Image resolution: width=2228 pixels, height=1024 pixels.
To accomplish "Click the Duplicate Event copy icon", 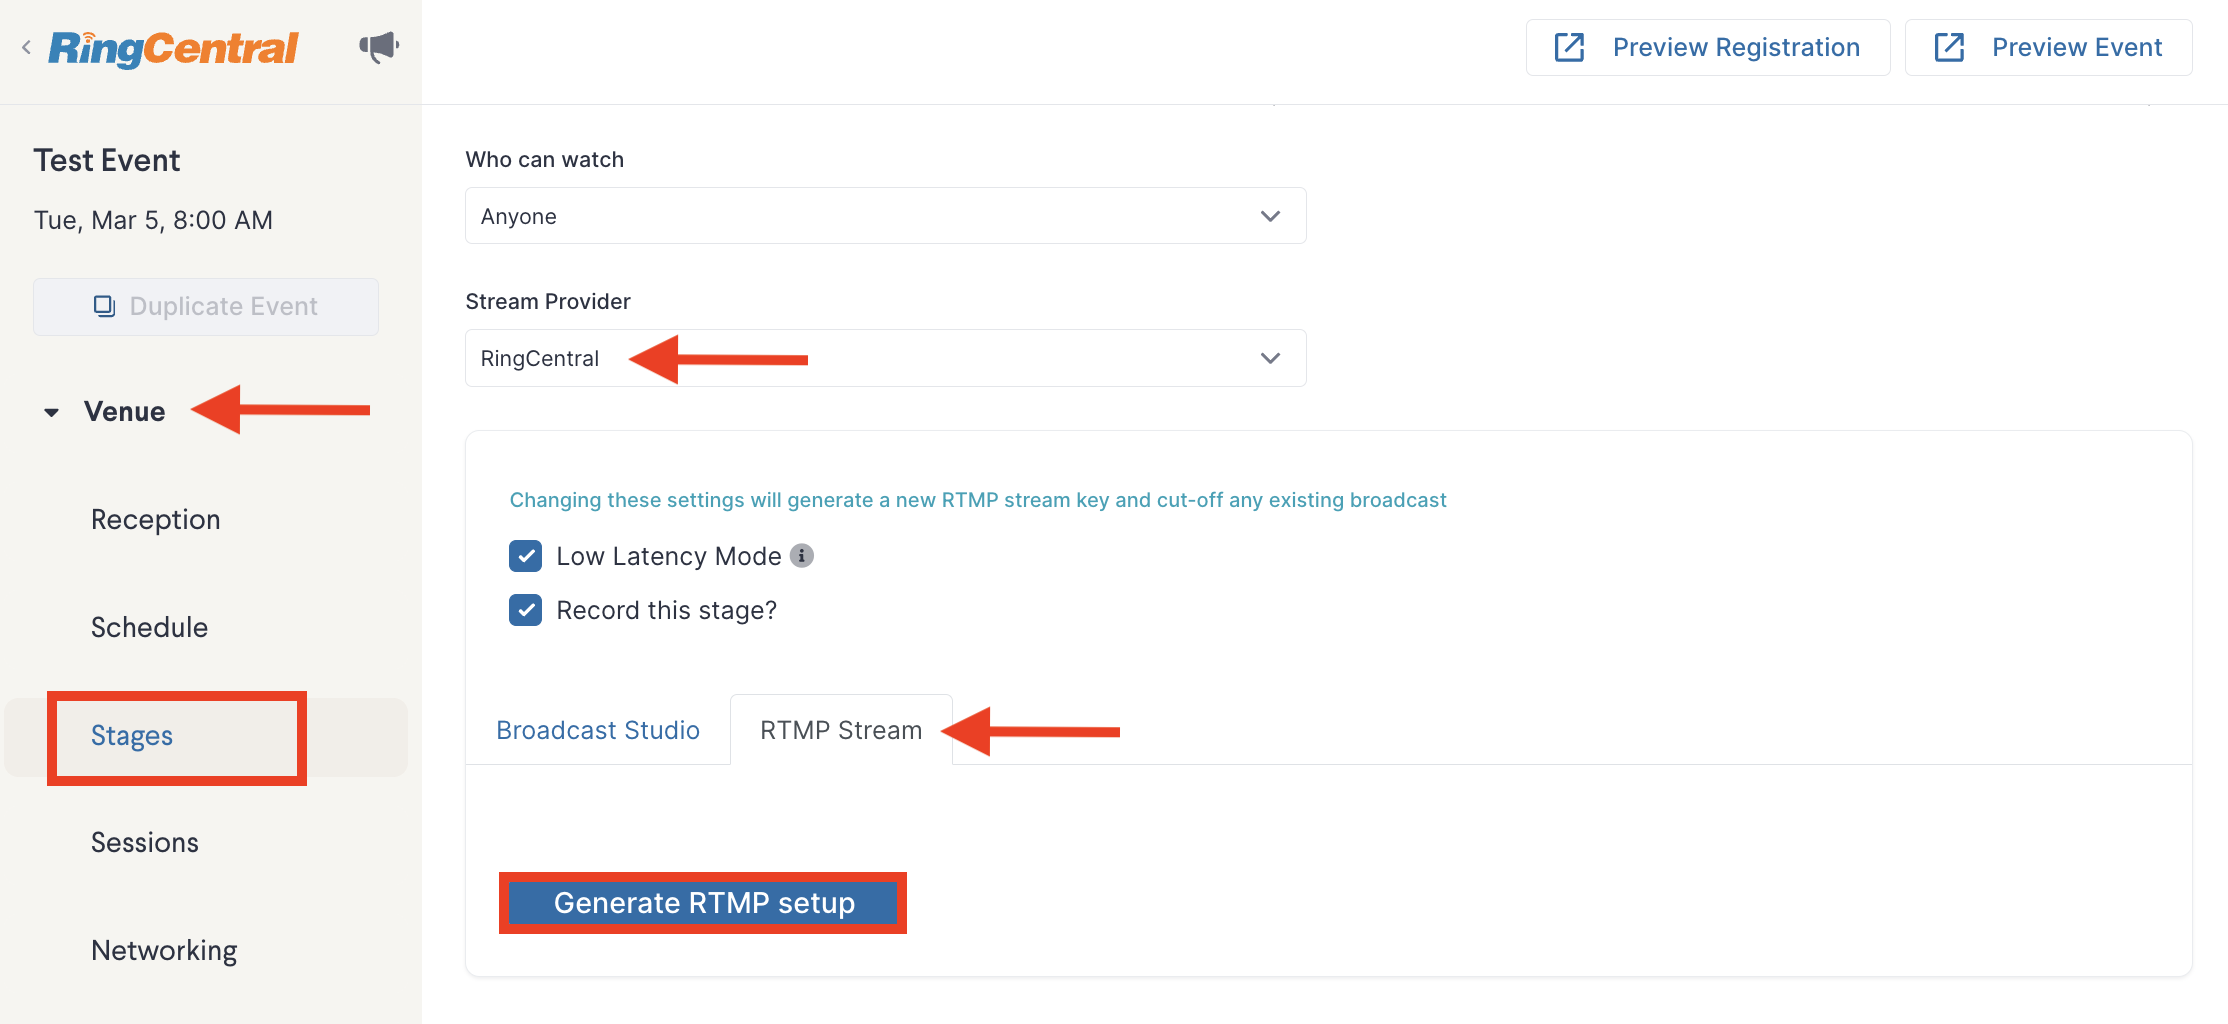I will pos(104,306).
